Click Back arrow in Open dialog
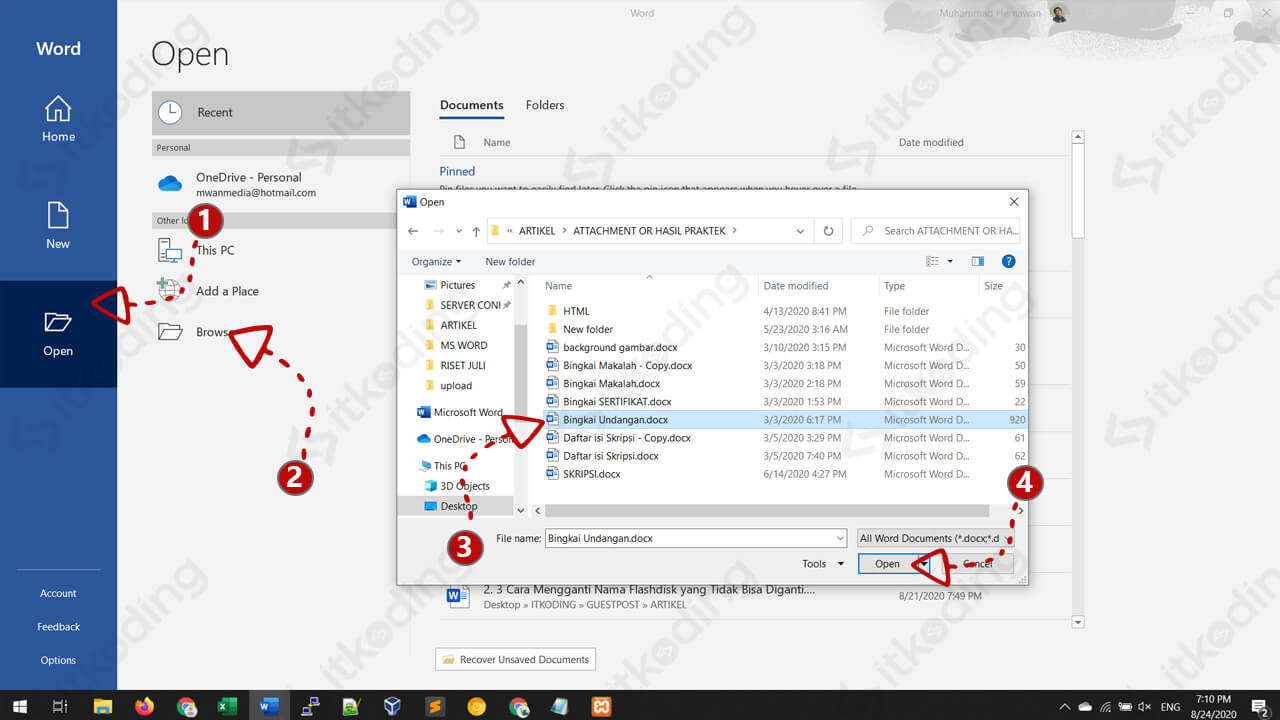Screen dimensions: 1280x720 pos(414,231)
